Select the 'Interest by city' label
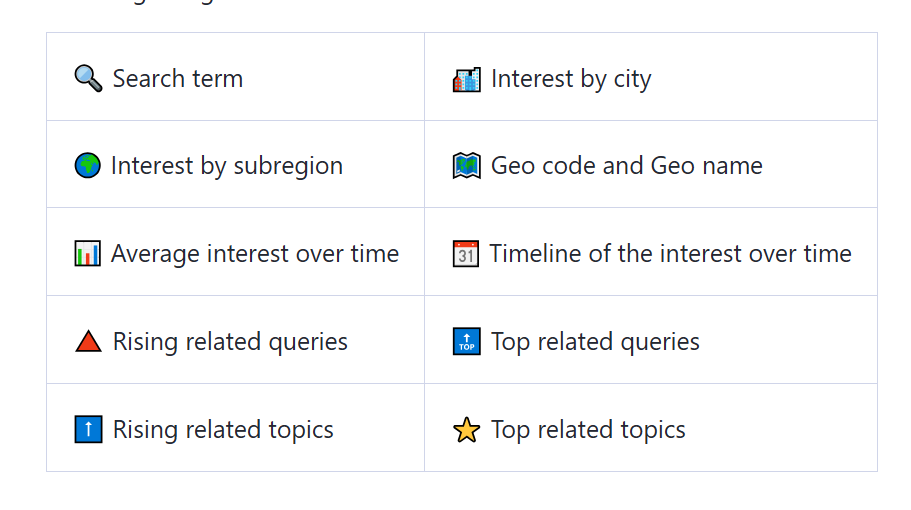Viewport: 911px width, 510px height. click(x=571, y=80)
